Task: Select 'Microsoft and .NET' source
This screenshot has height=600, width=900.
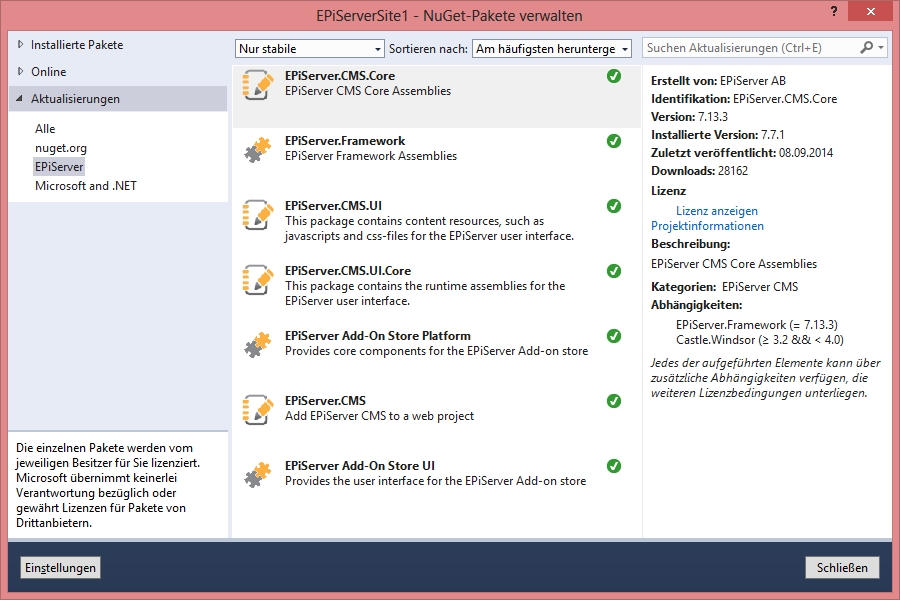Action: pyautogui.click(x=85, y=186)
